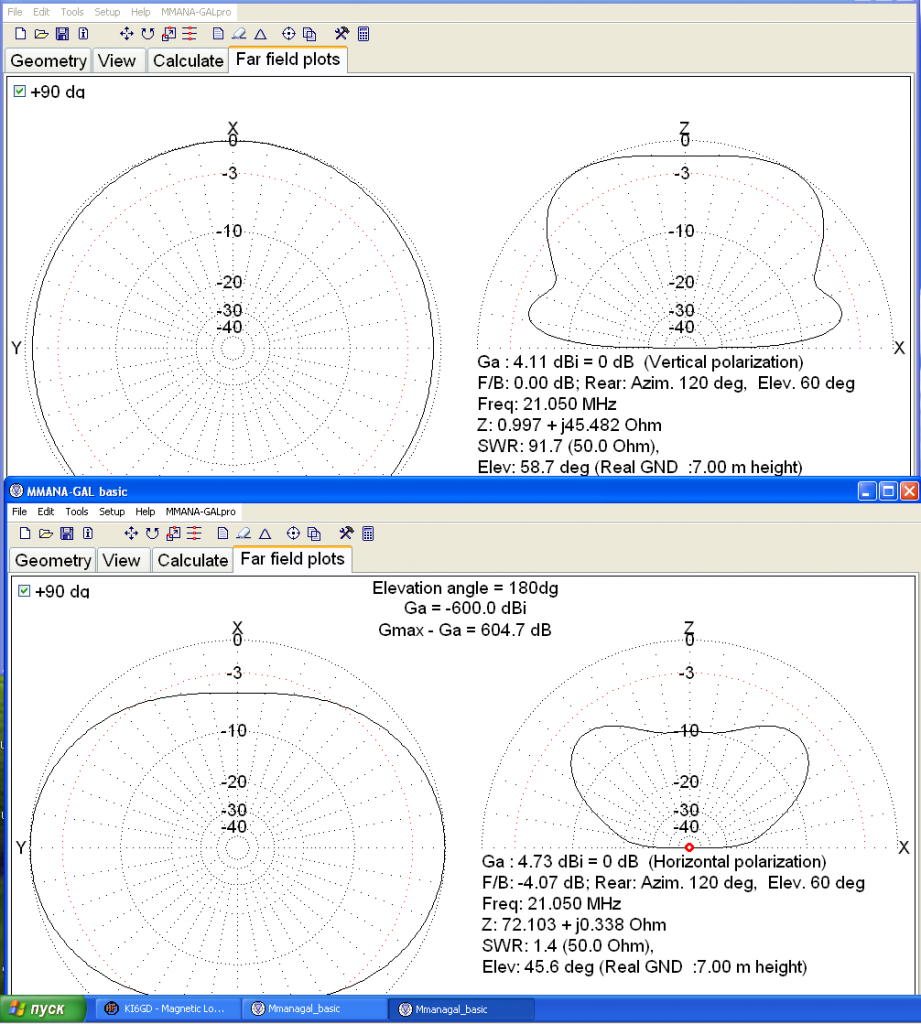The height and width of the screenshot is (1024, 921).
Task: Click triangle icon in top window toolbar
Action: tap(260, 34)
